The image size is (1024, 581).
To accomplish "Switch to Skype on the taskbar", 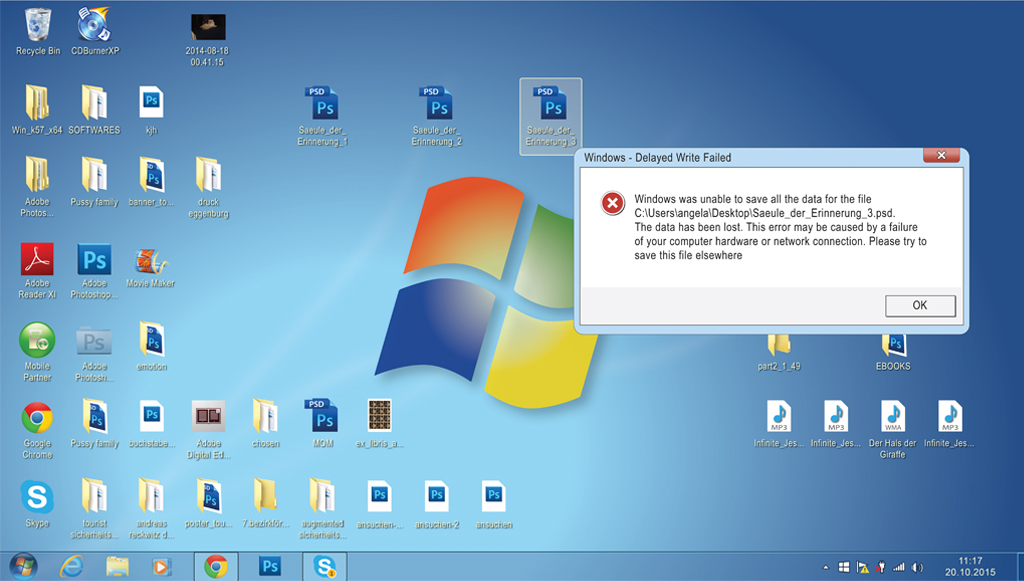I will 324,566.
